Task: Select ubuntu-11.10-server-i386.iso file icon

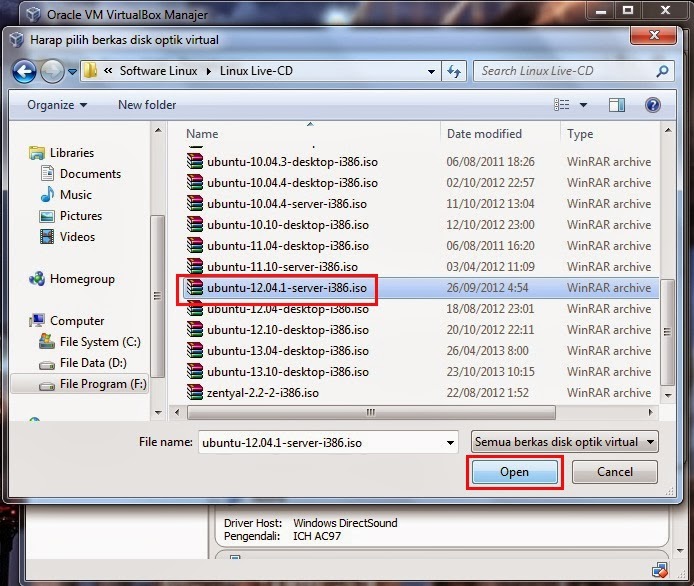Action: click(x=194, y=266)
